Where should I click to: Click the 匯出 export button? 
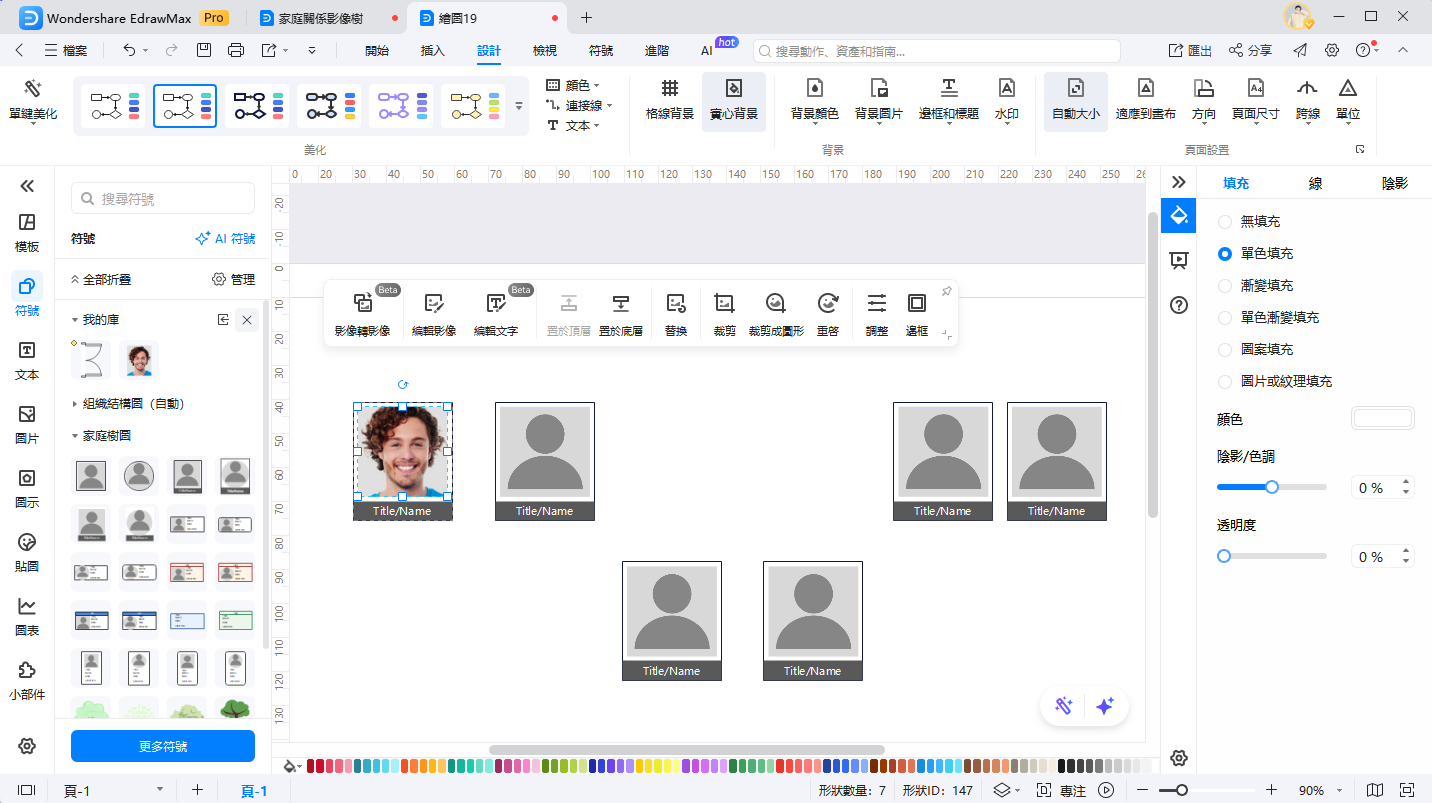point(1190,50)
